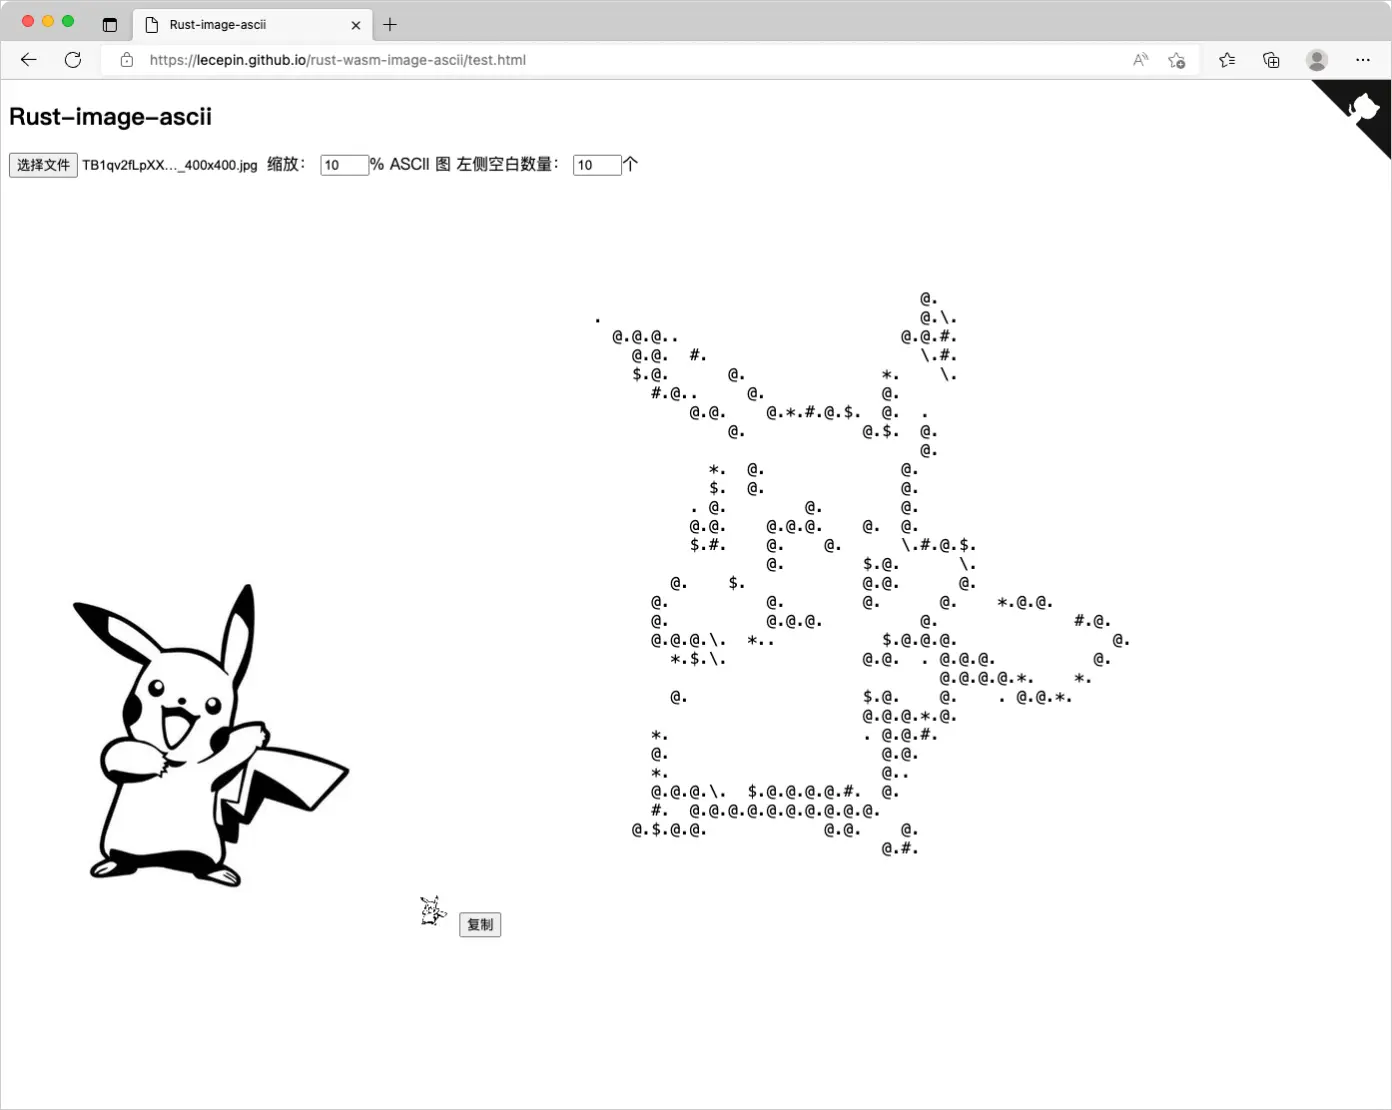The image size is (1392, 1110).
Task: Click the 左侧空白数量 label
Action: pos(507,164)
